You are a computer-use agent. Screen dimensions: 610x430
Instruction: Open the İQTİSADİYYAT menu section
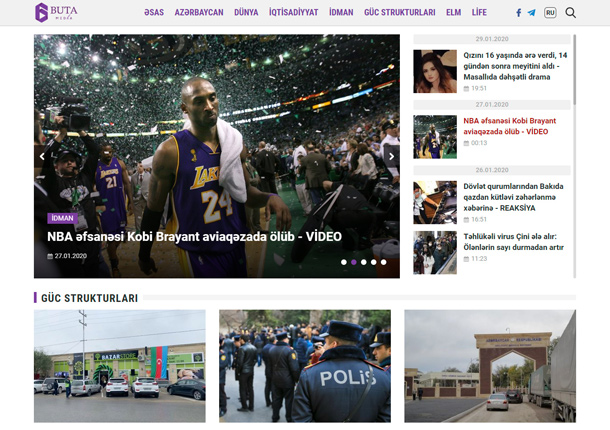click(293, 13)
